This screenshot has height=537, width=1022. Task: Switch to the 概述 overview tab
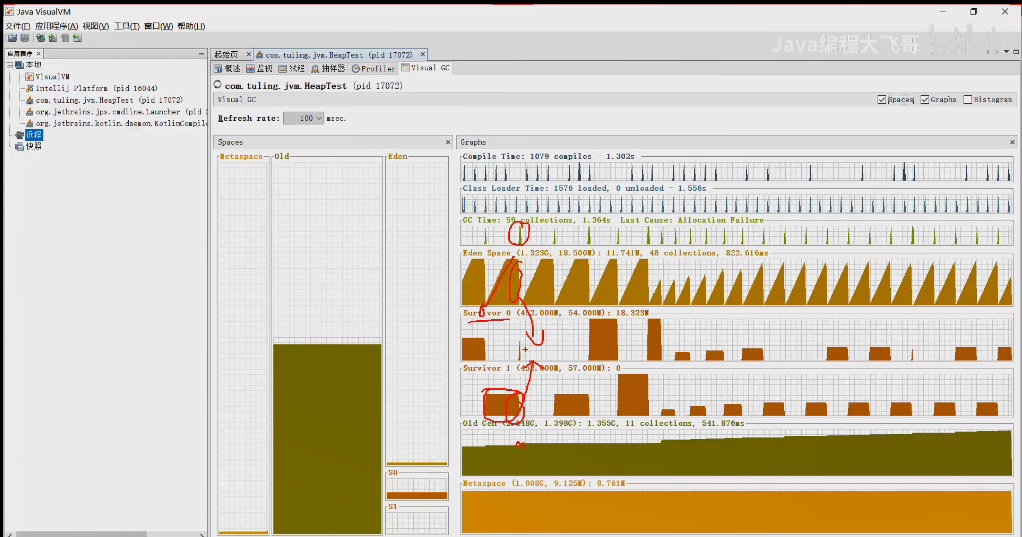point(227,68)
